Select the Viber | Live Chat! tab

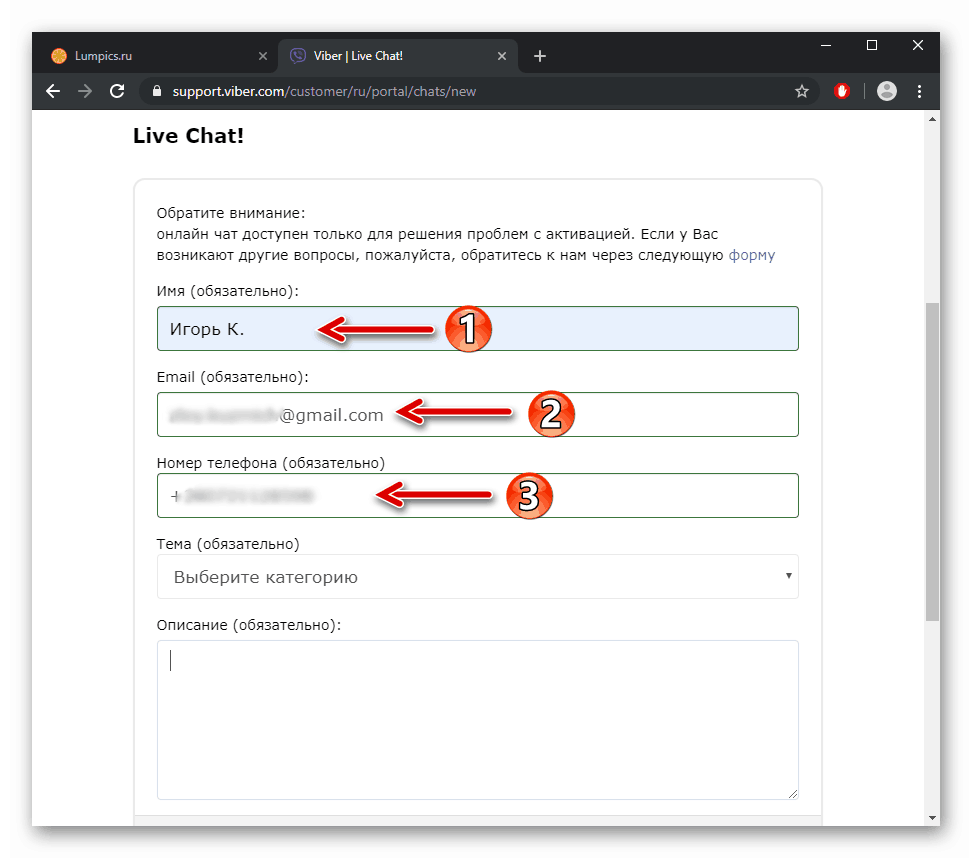click(399, 56)
